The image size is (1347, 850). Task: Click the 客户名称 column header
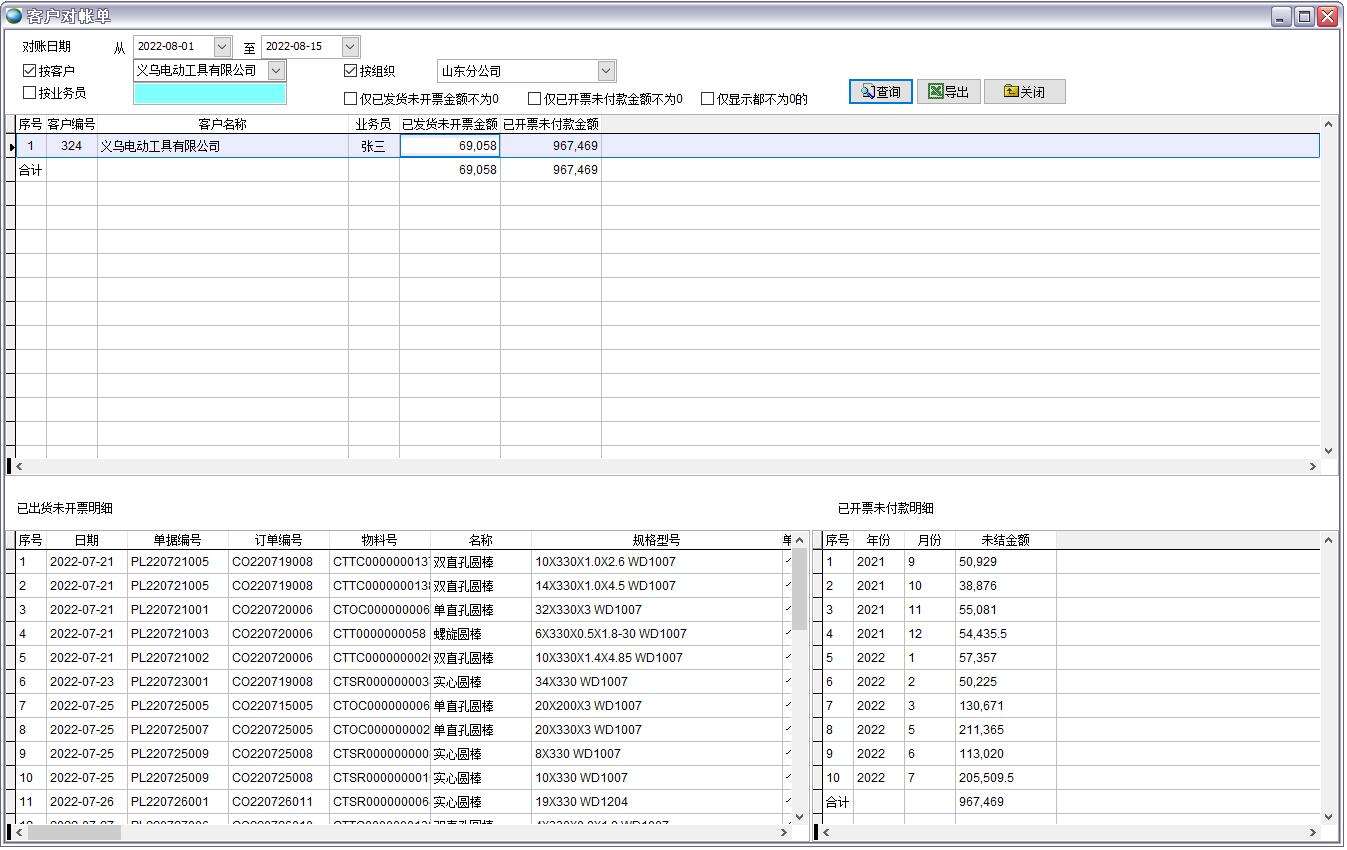(x=222, y=124)
